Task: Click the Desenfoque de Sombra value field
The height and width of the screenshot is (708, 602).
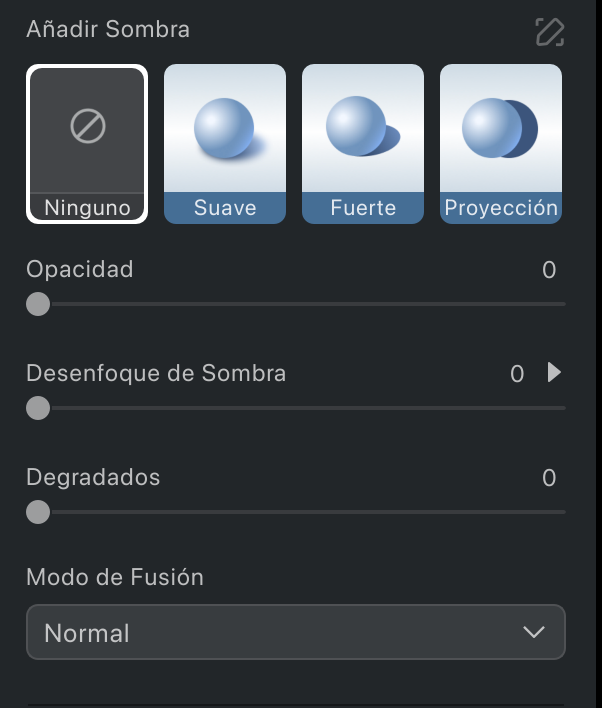Action: [x=517, y=374]
